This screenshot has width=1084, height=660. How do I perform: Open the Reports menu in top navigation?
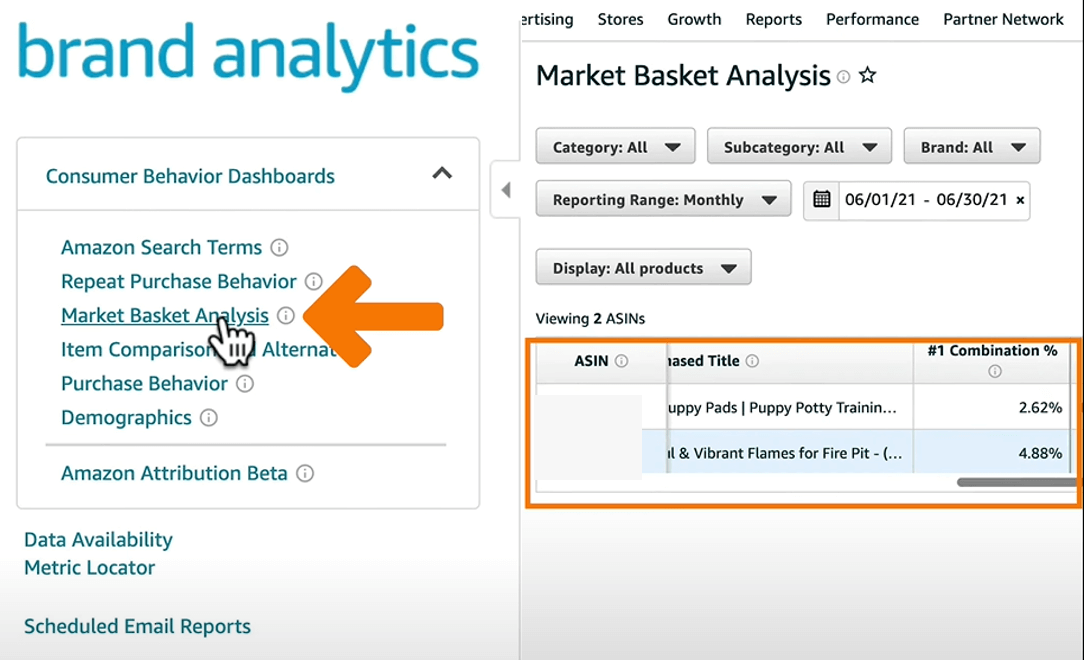pos(773,19)
